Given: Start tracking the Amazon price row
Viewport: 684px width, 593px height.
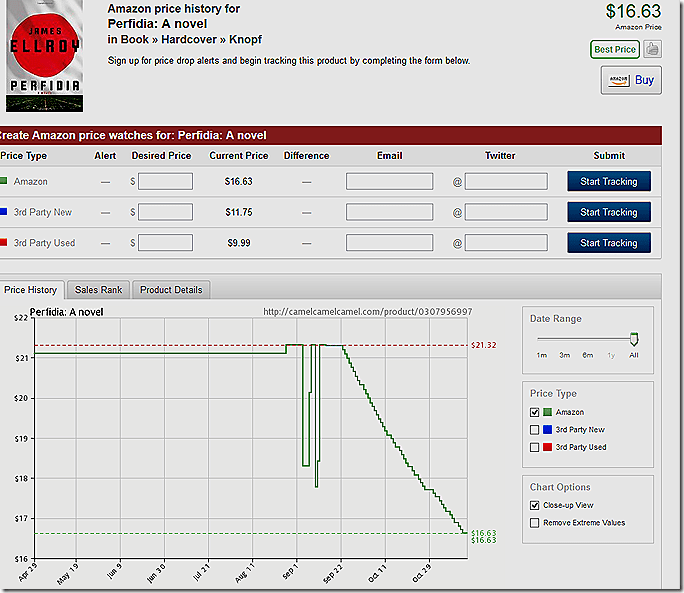Looking at the screenshot, I should pos(608,181).
